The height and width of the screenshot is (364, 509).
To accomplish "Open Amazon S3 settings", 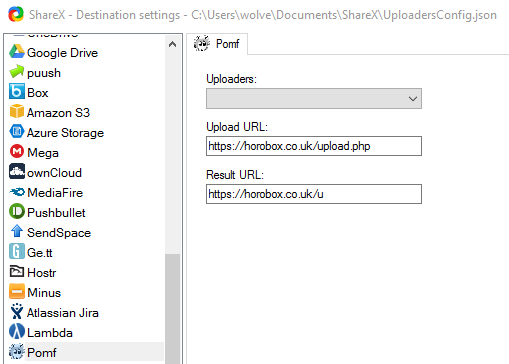I will [x=58, y=113].
